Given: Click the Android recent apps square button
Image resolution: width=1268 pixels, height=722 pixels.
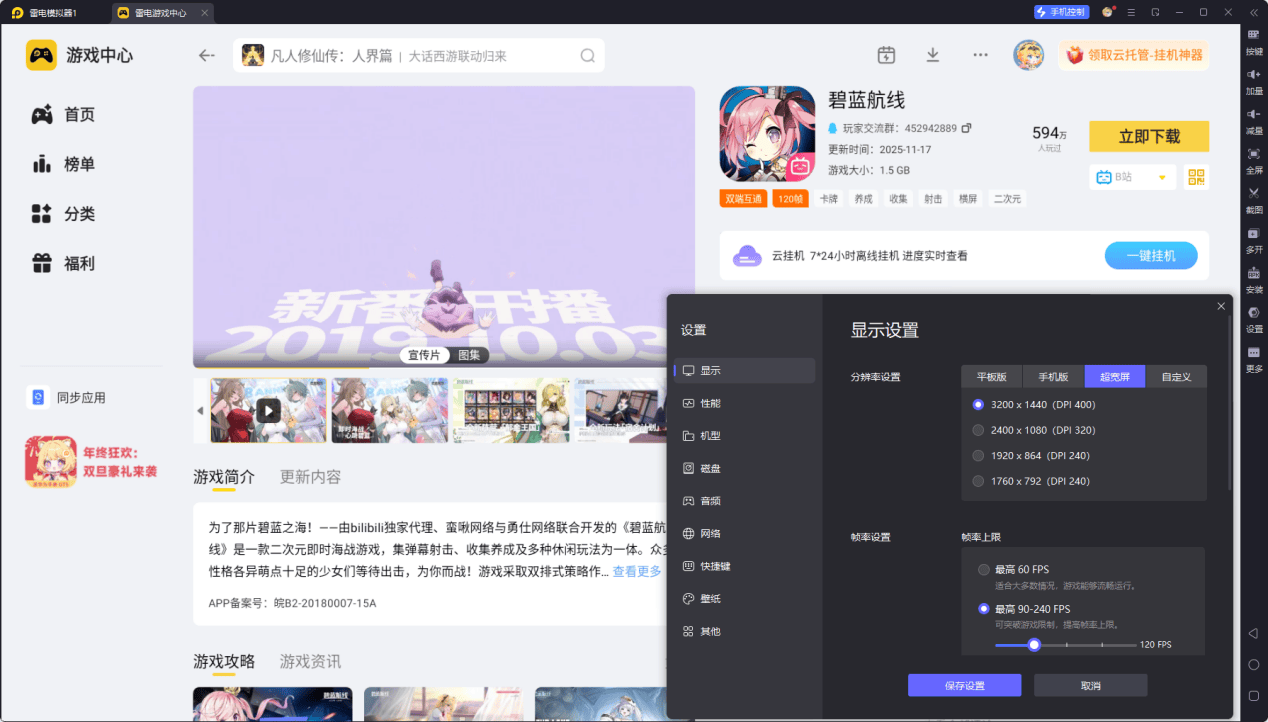Looking at the screenshot, I should pos(1253,695).
